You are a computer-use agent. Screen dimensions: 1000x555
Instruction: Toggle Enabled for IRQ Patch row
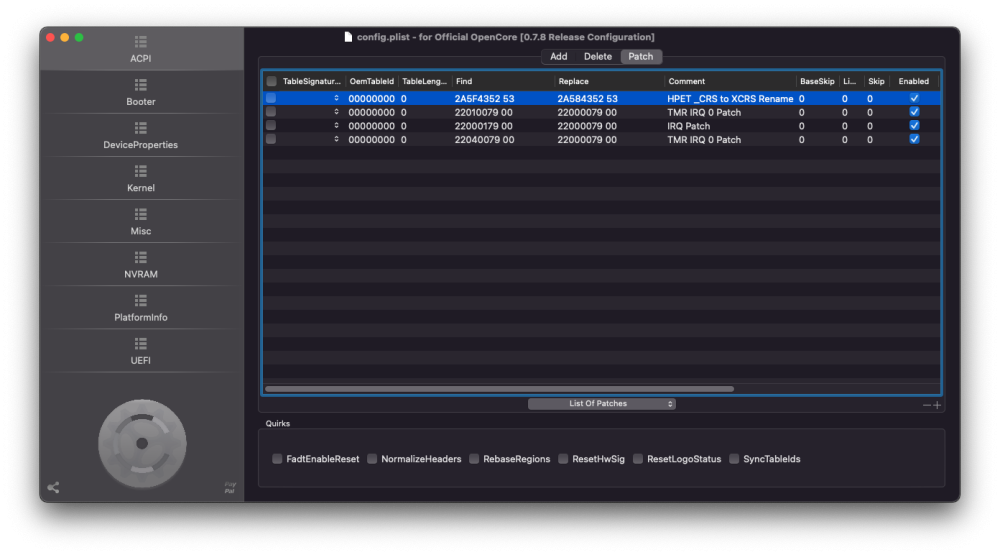point(914,126)
